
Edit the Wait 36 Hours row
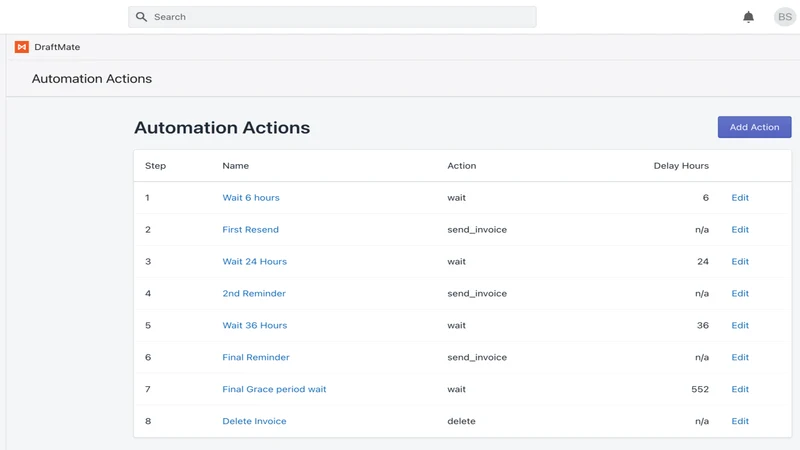740,325
